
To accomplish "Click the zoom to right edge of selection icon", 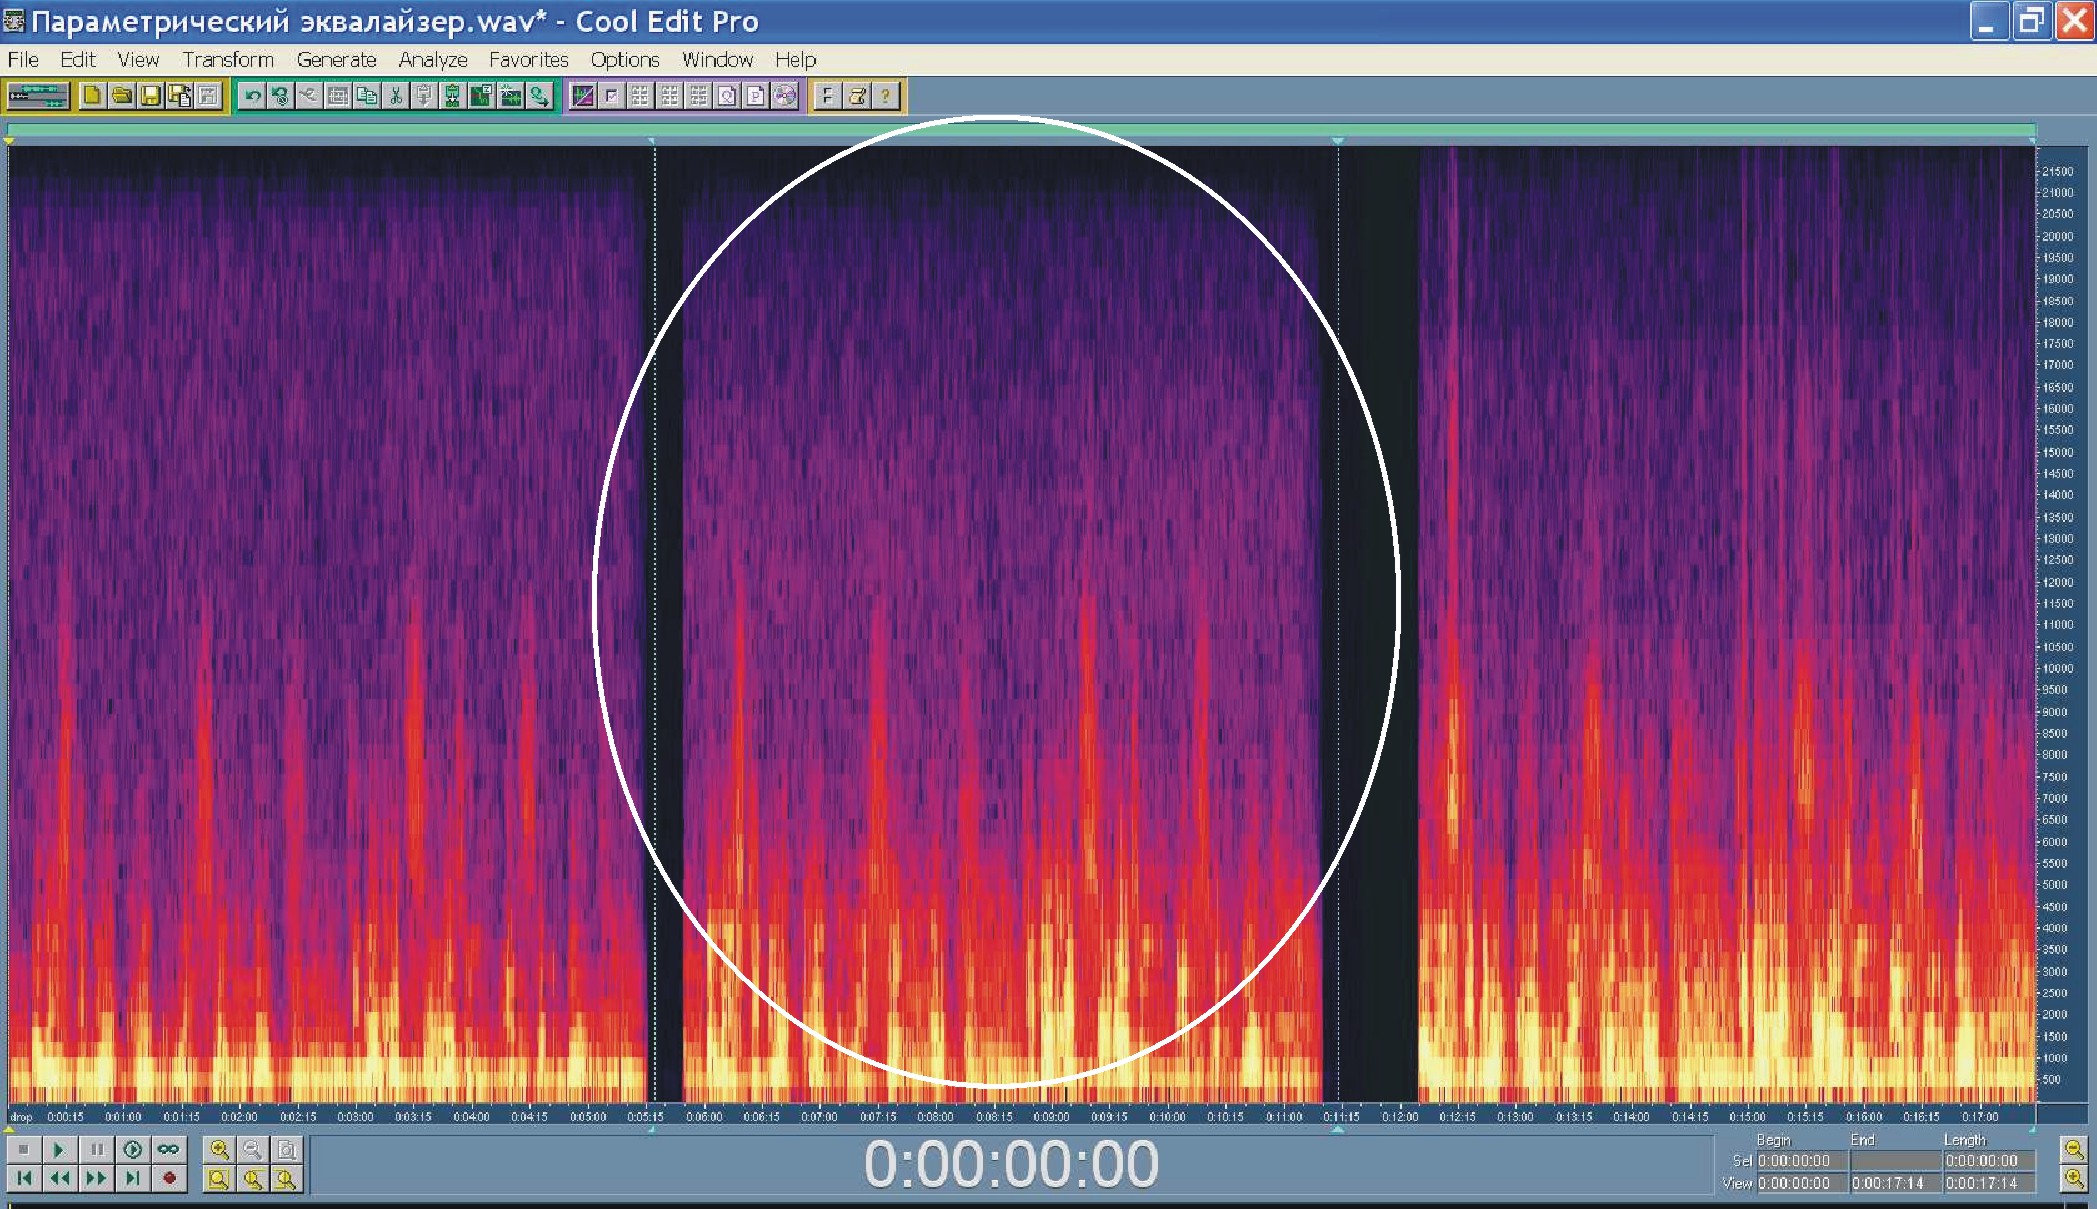I will (286, 1178).
